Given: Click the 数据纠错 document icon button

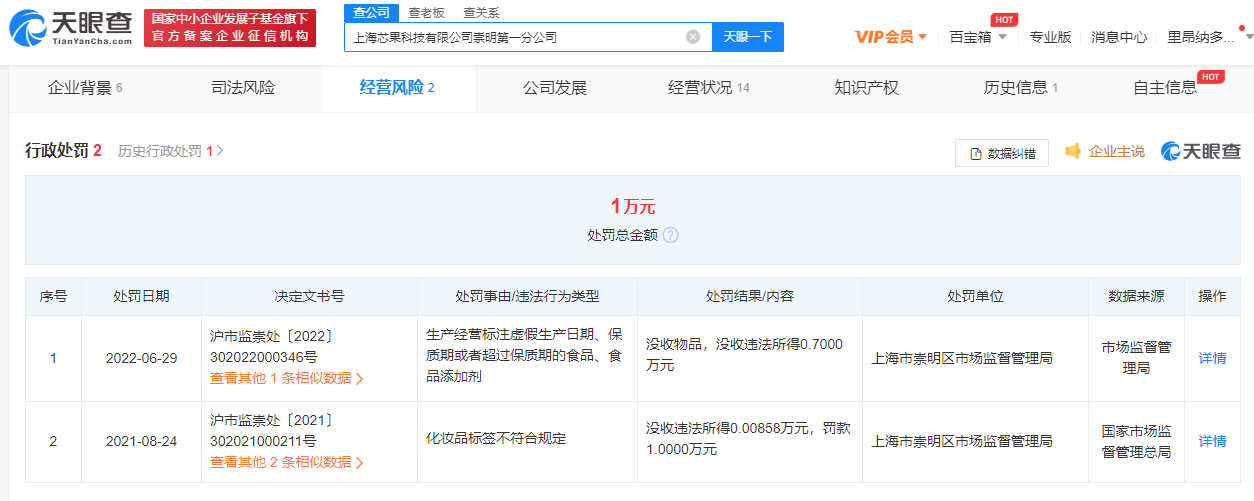Looking at the screenshot, I should click(x=1001, y=153).
